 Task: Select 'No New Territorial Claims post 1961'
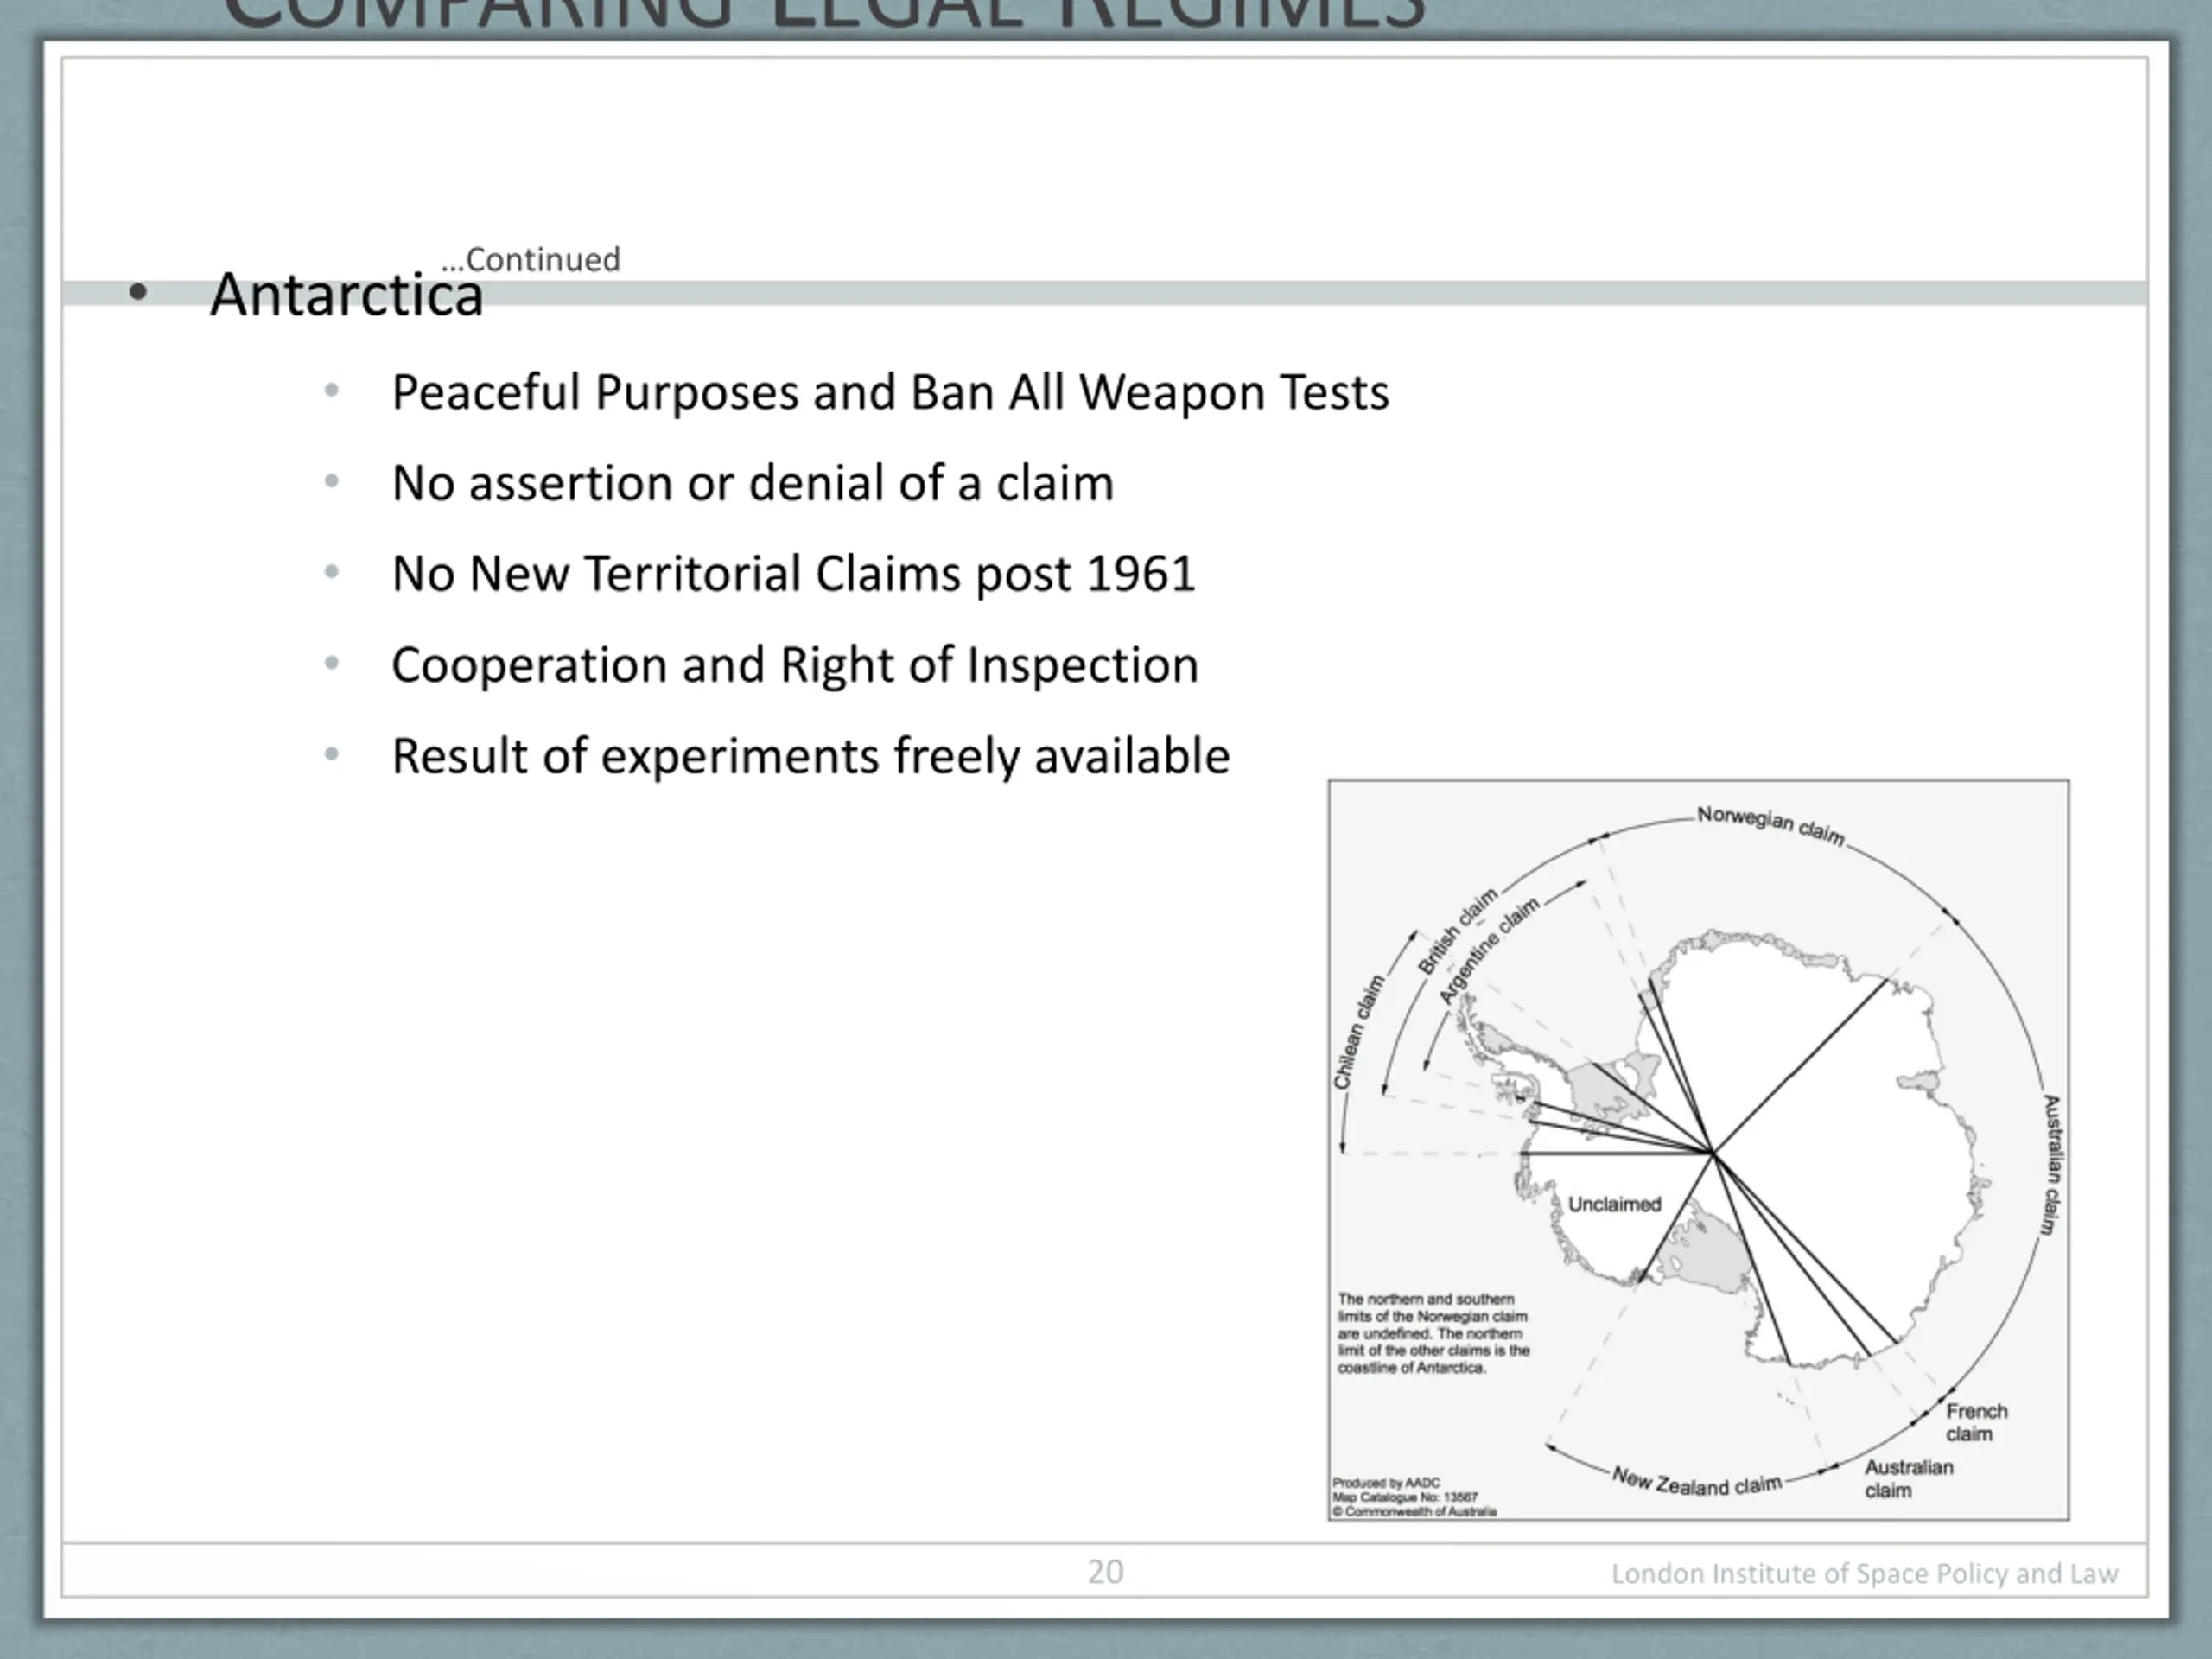pyautogui.click(x=793, y=574)
